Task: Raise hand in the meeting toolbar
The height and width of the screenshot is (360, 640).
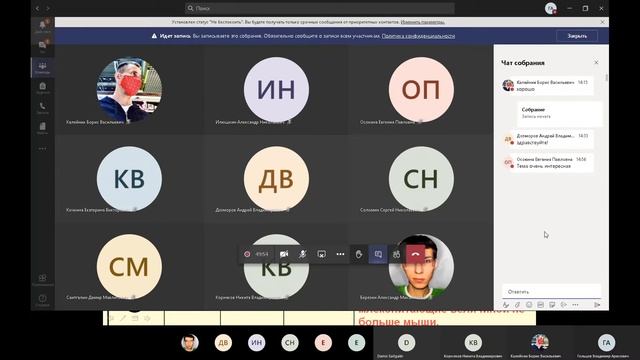Action: 359,254
